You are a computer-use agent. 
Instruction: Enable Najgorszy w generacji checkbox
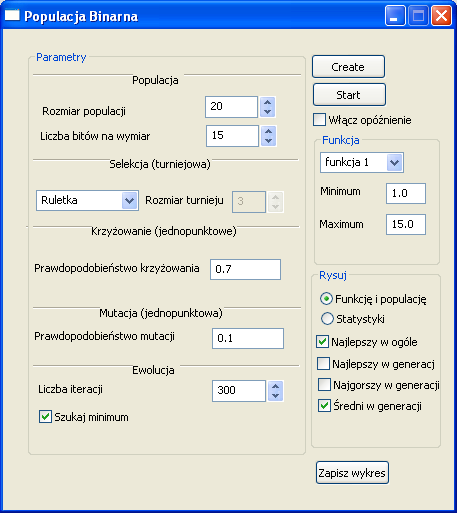coord(324,385)
